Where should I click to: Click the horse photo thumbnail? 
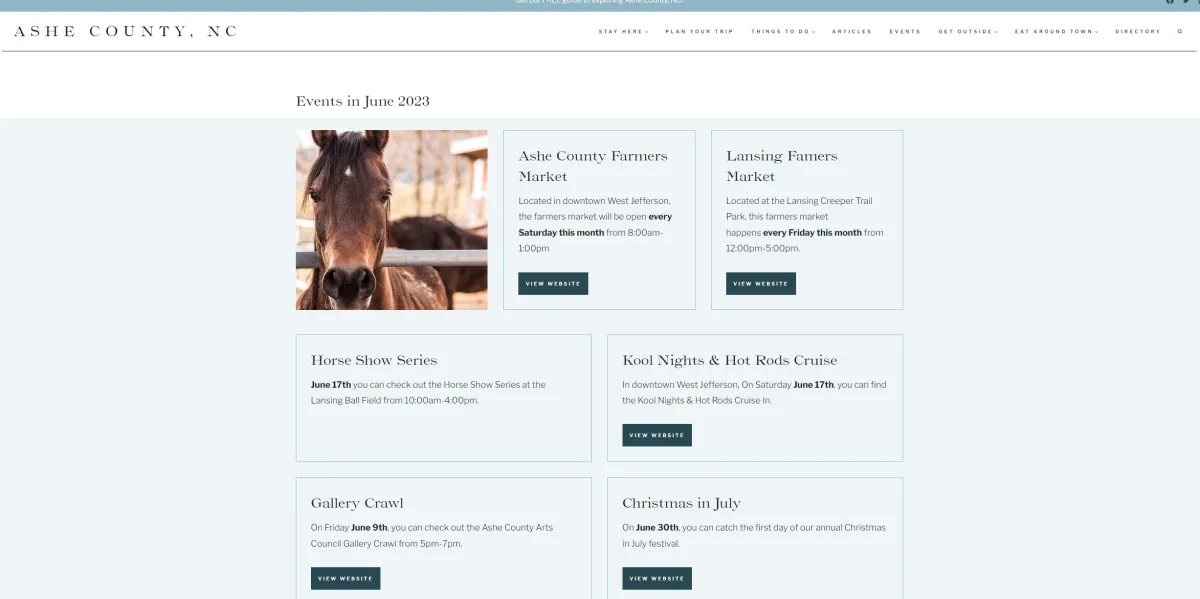[x=392, y=220]
